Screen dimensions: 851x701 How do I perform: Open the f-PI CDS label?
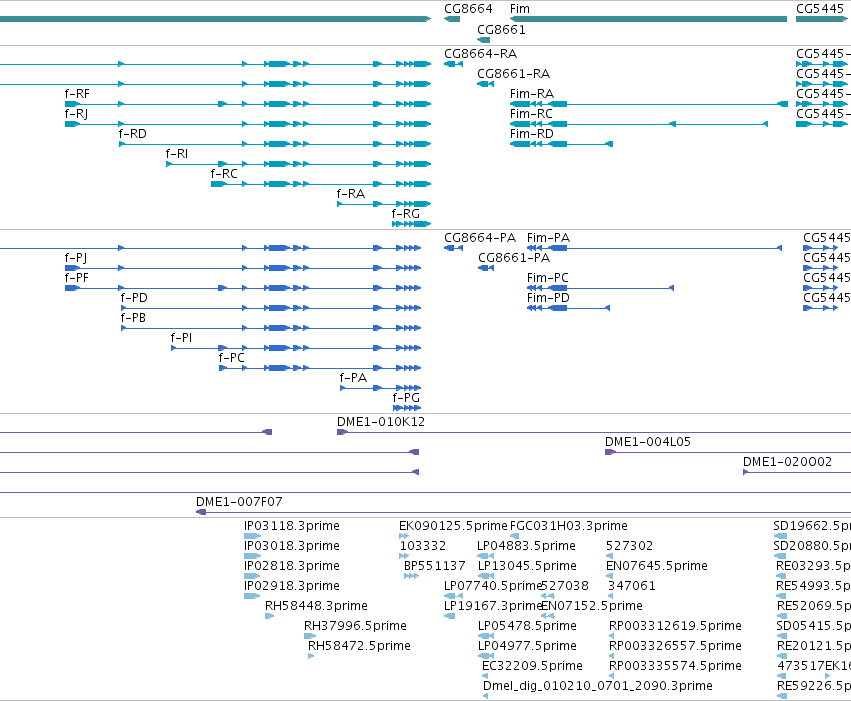tap(181, 338)
